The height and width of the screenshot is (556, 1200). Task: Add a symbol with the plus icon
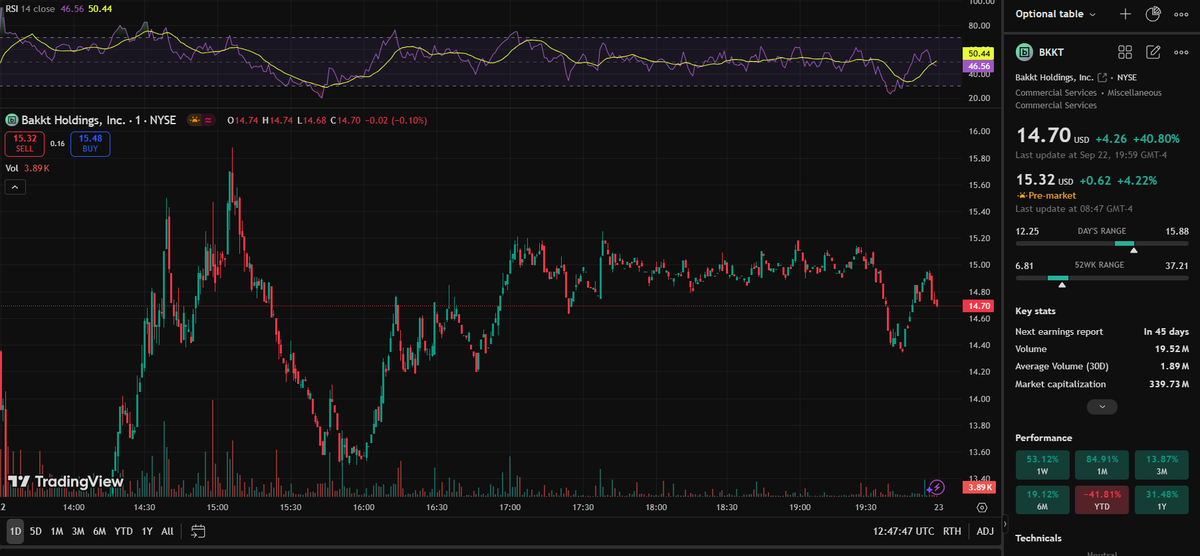[1125, 14]
